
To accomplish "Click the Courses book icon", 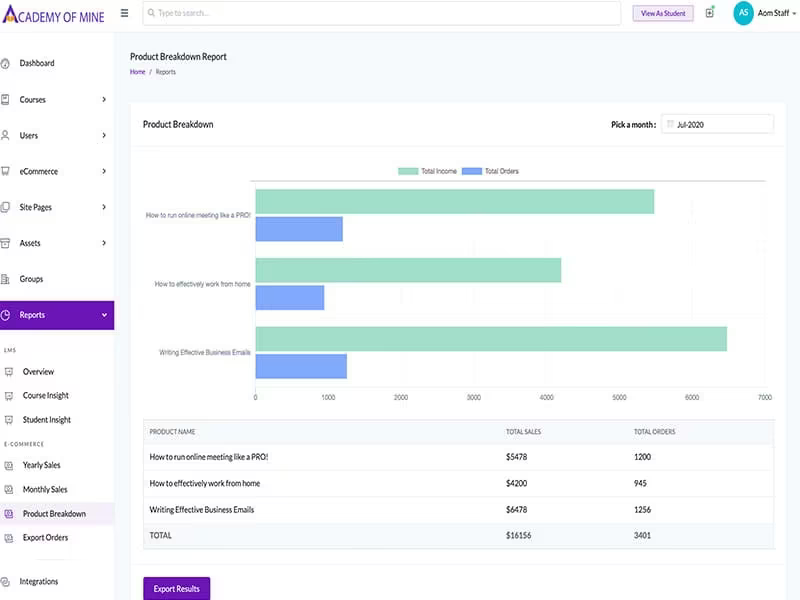I will pyautogui.click(x=5, y=99).
